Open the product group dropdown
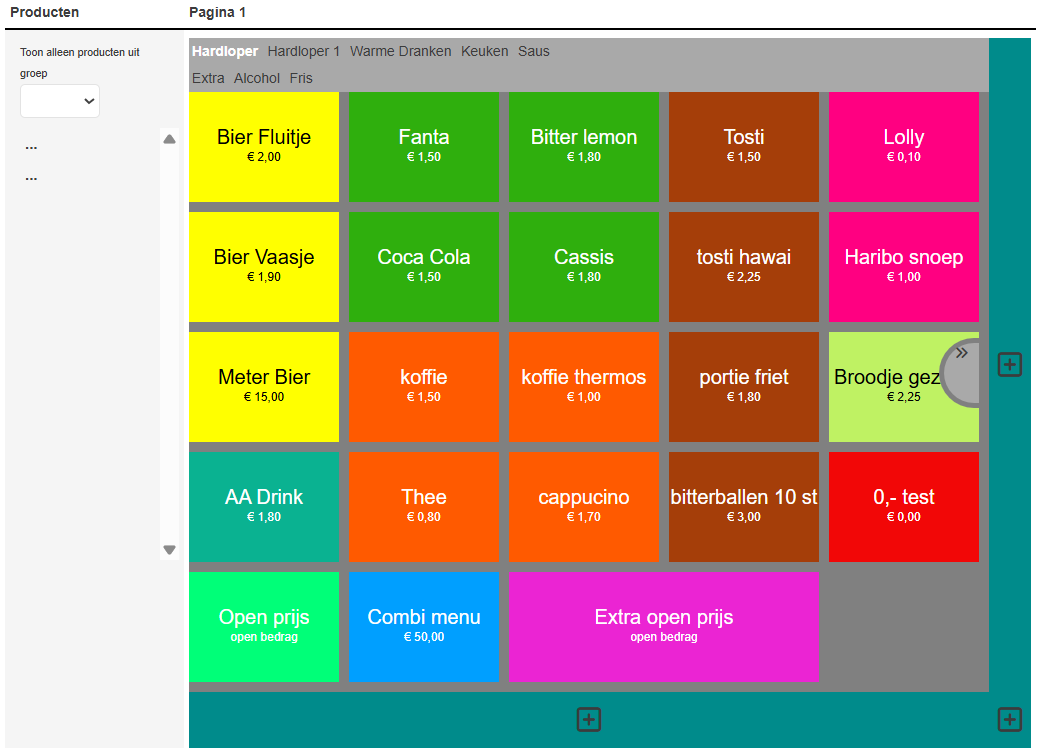1041x748 pixels. point(60,100)
